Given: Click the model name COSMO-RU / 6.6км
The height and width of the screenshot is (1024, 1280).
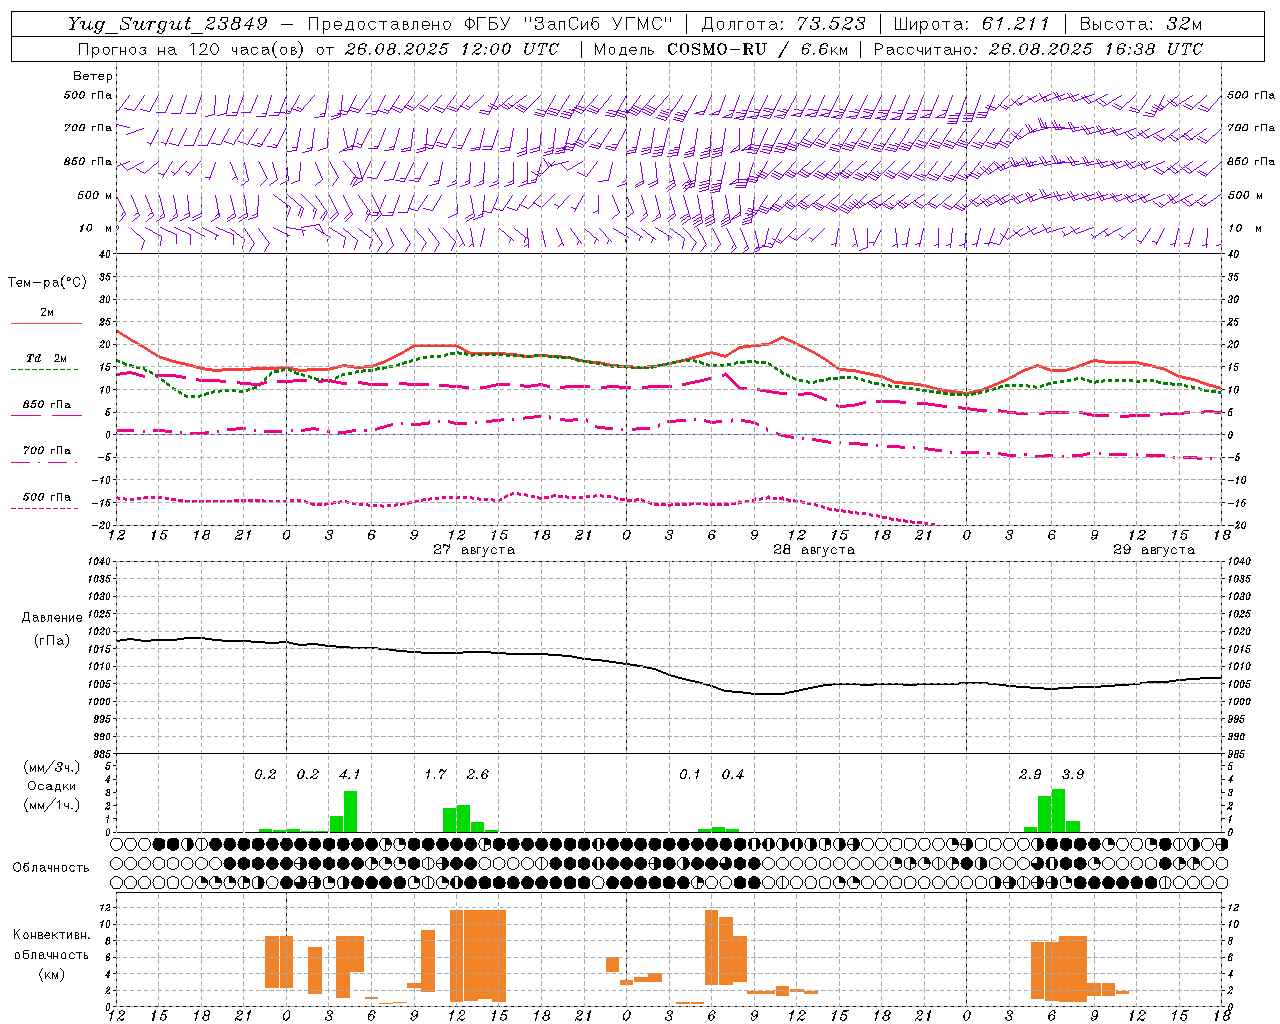Looking at the screenshot, I should tap(757, 49).
